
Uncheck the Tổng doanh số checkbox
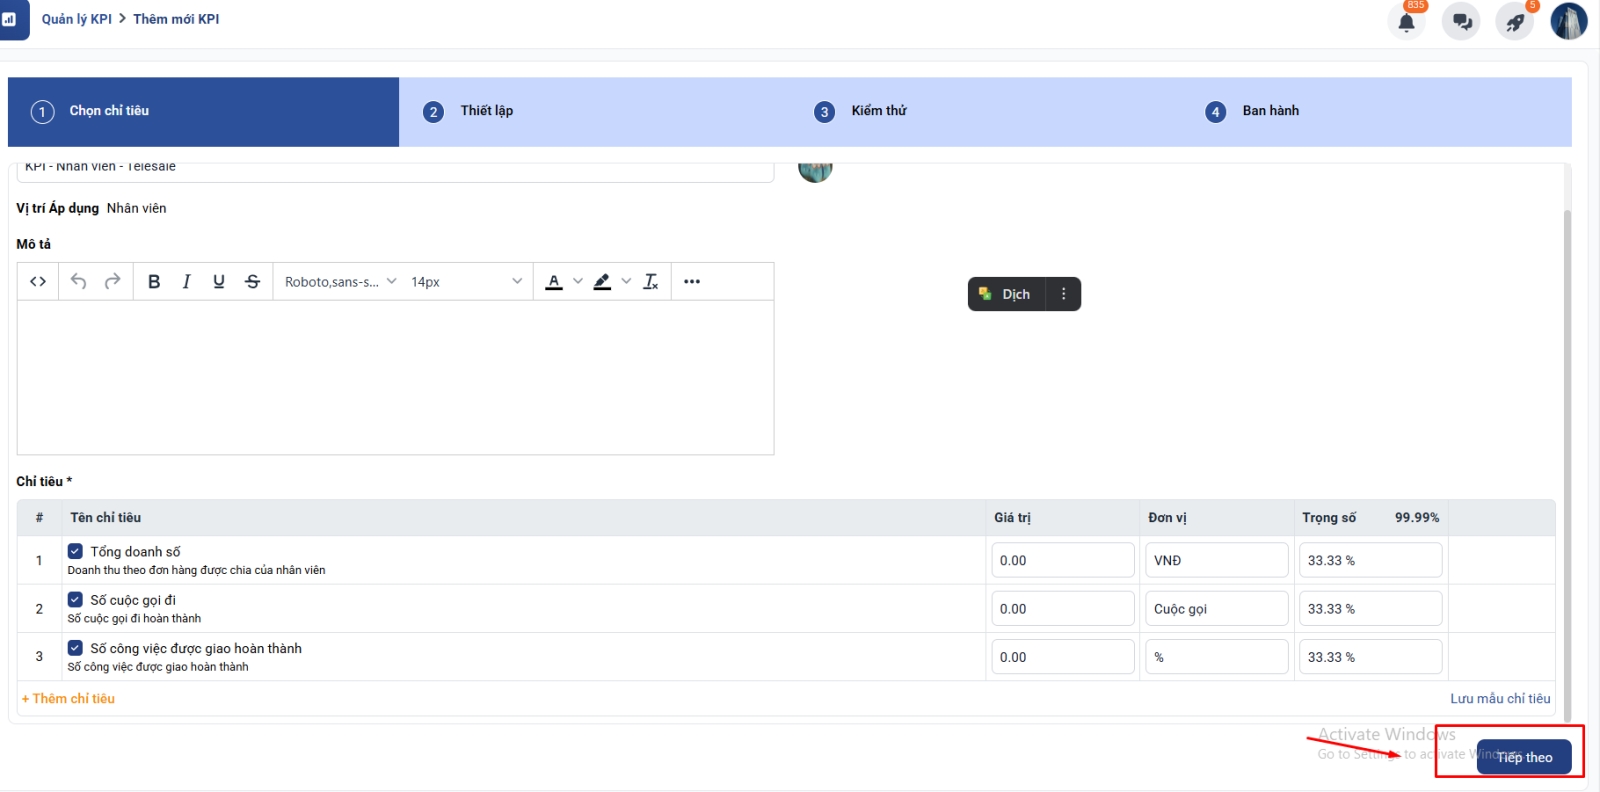[x=75, y=551]
